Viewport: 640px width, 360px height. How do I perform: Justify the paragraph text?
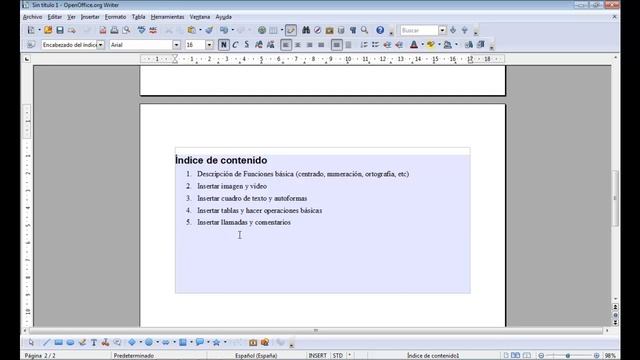(321, 45)
